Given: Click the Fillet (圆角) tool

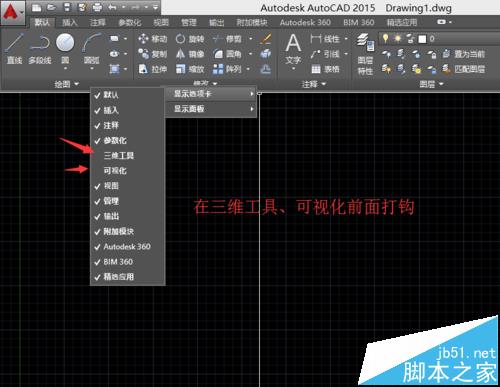Looking at the screenshot, I should [227, 54].
